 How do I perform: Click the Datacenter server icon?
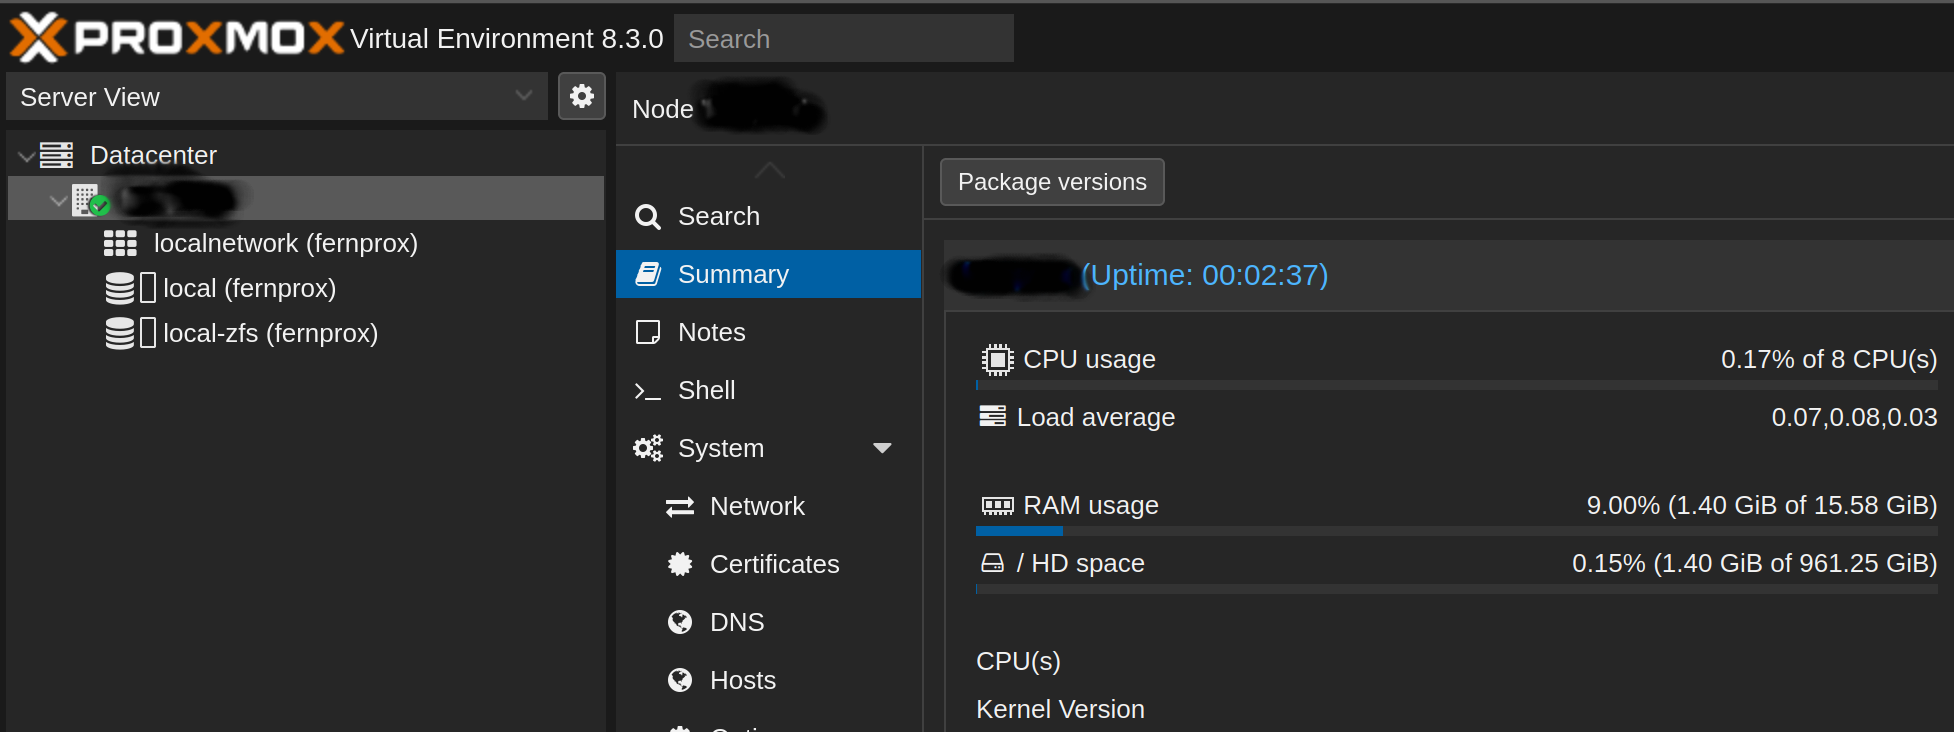(x=57, y=155)
